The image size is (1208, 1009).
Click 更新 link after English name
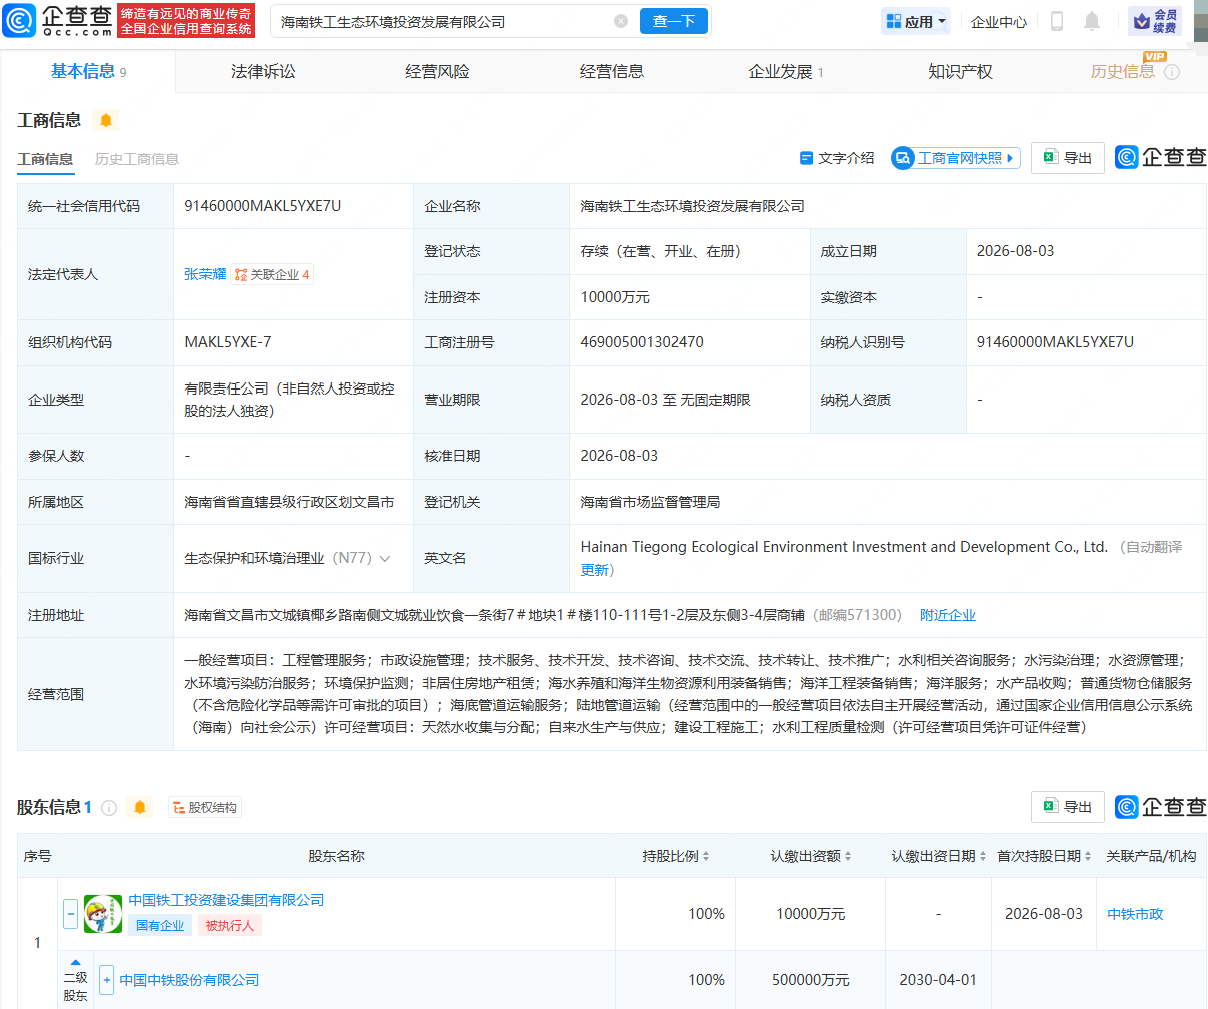594,570
